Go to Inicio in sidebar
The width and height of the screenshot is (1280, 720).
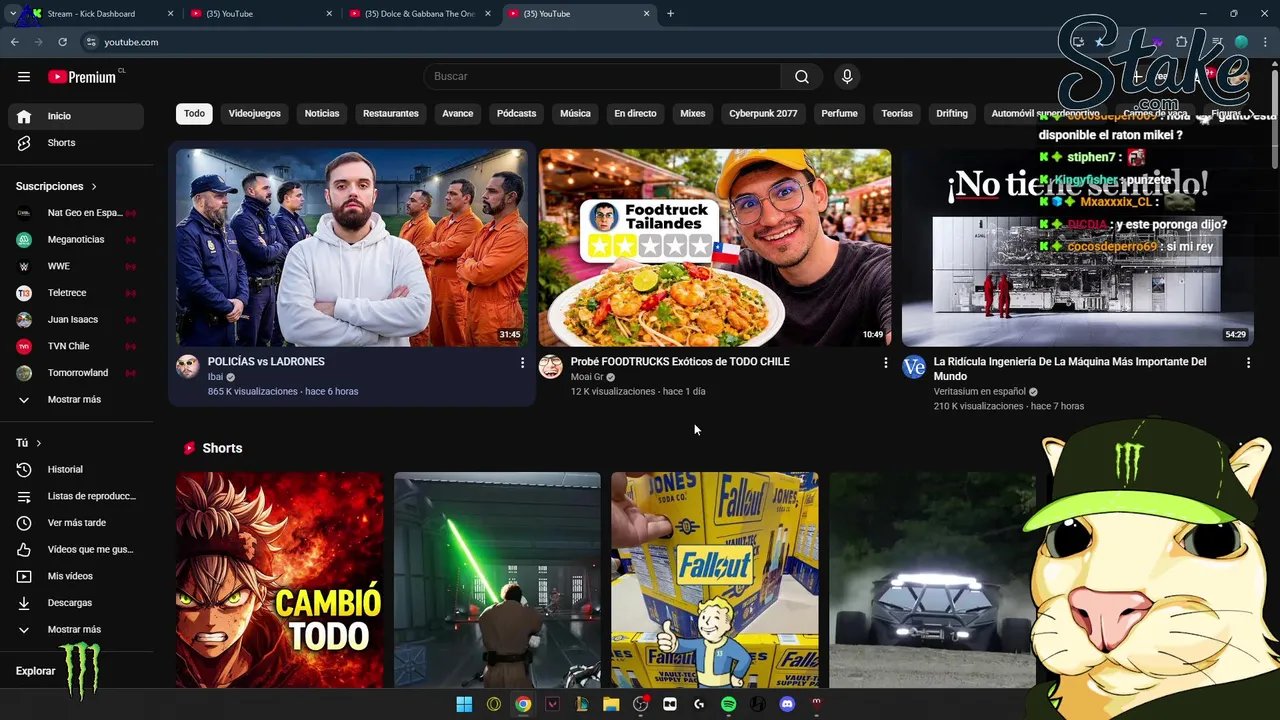point(76,116)
